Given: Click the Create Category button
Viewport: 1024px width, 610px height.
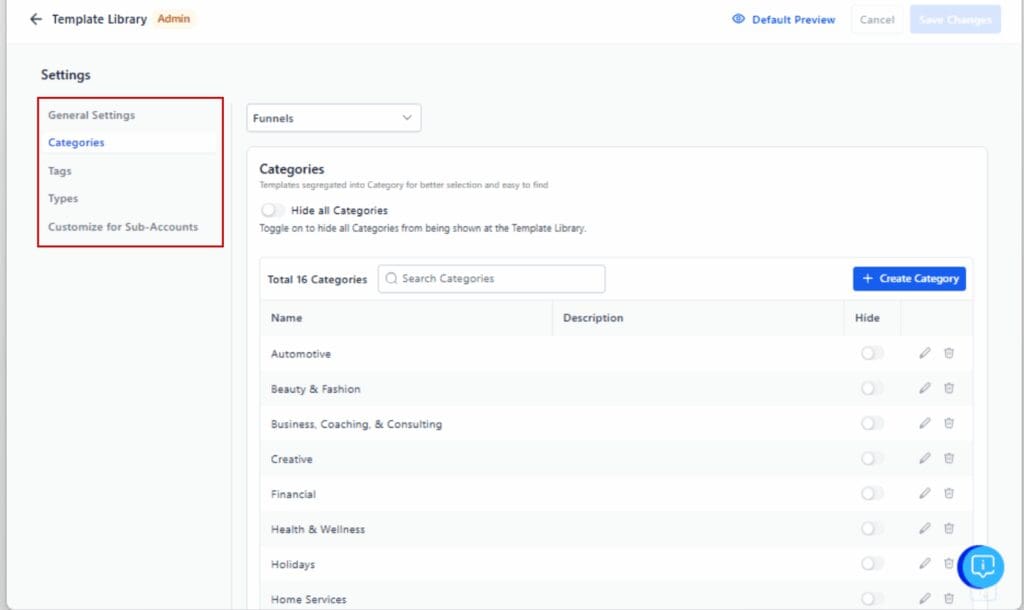Looking at the screenshot, I should 908,278.
